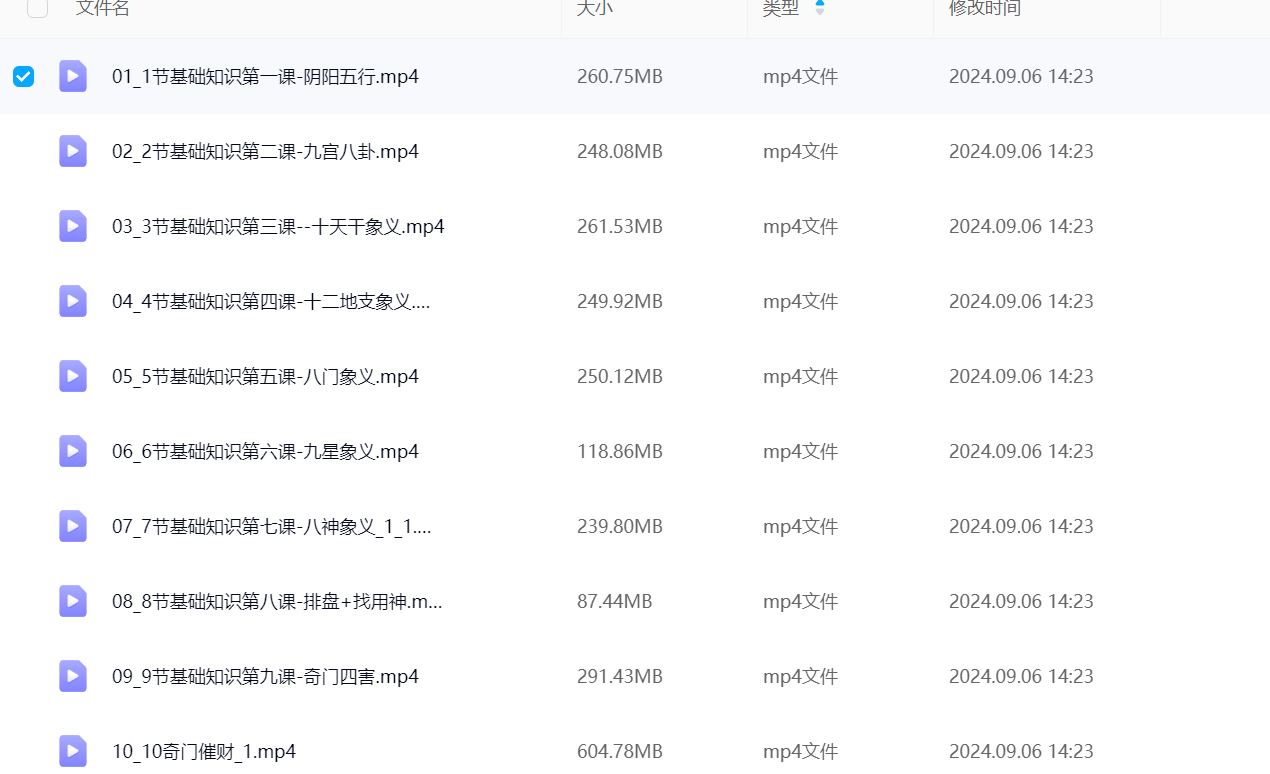
Task: Click the video icon for 阴阳五行.mp4
Action: (x=73, y=76)
